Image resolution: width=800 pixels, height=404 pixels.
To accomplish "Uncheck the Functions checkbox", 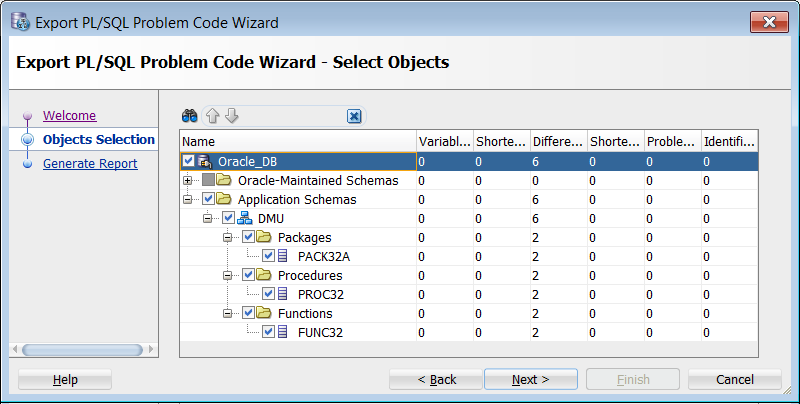I will pos(248,313).
